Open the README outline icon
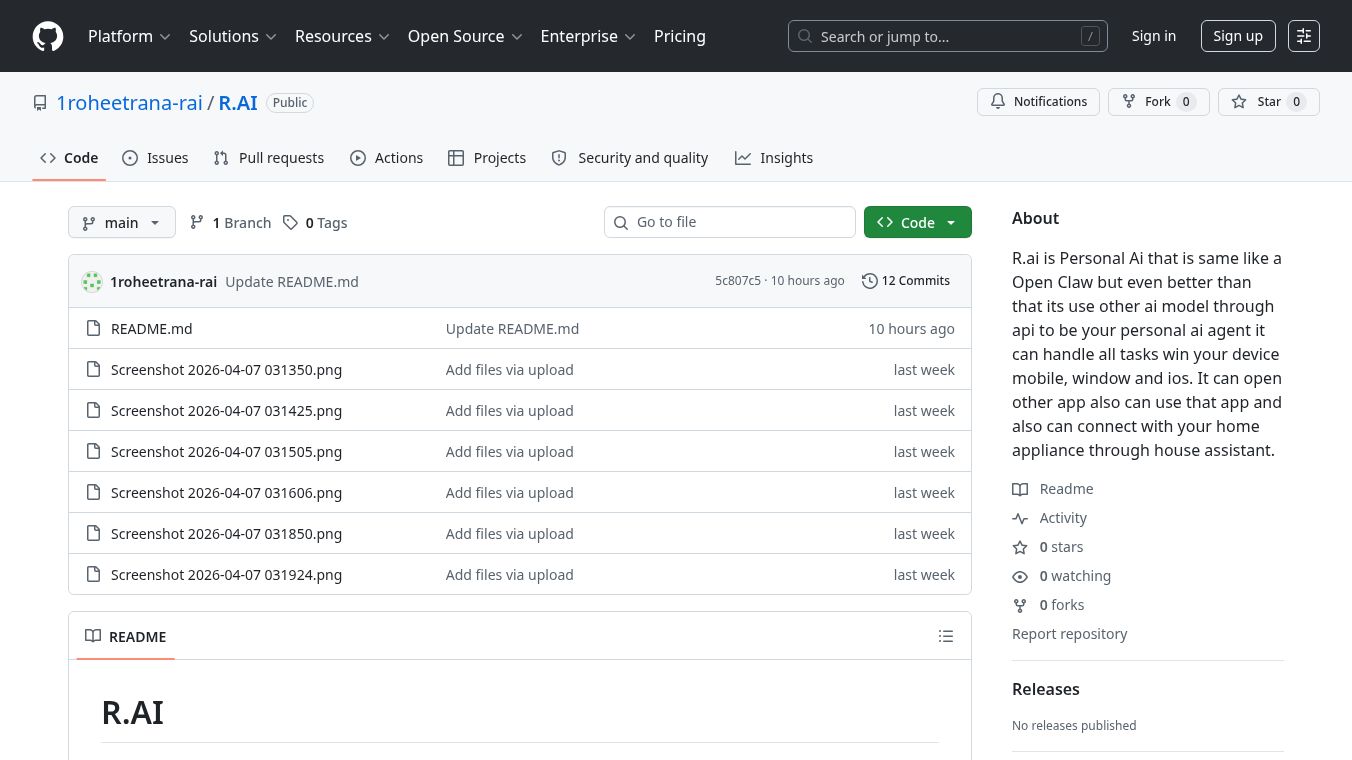The width and height of the screenshot is (1352, 760). pos(946,636)
